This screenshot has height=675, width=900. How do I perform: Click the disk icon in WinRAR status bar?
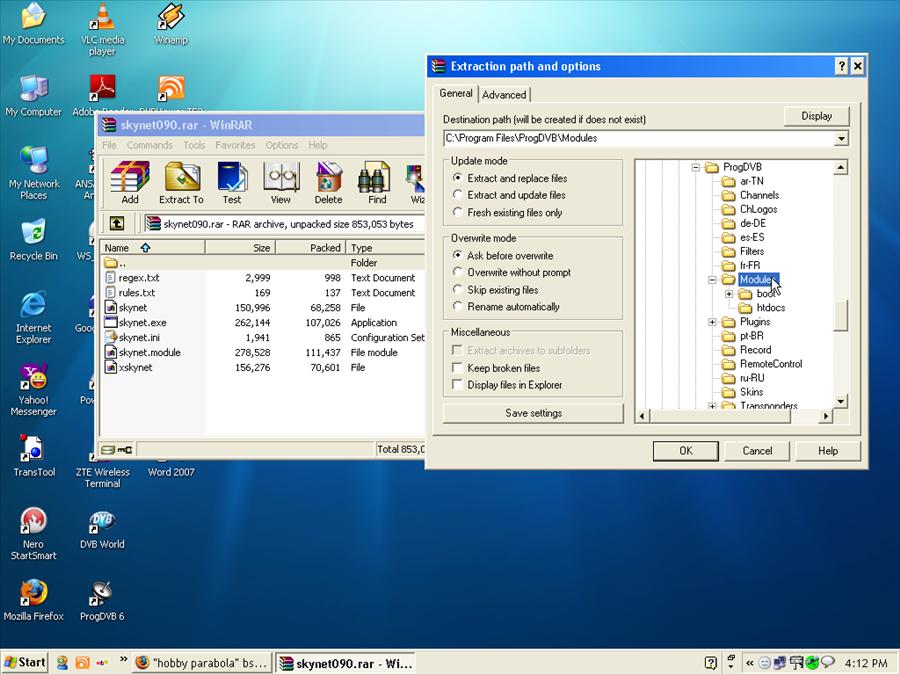pyautogui.click(x=108, y=449)
